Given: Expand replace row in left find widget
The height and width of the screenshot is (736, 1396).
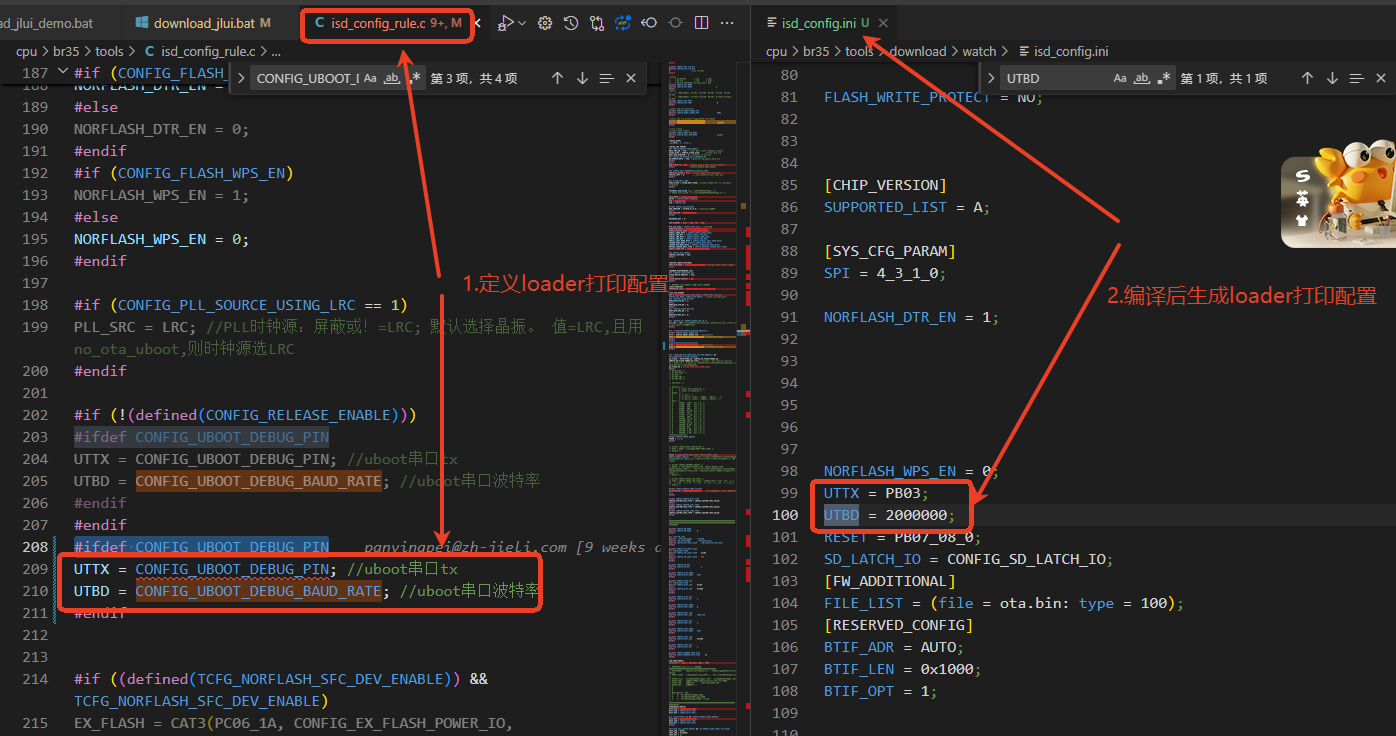Looking at the screenshot, I should pos(240,78).
